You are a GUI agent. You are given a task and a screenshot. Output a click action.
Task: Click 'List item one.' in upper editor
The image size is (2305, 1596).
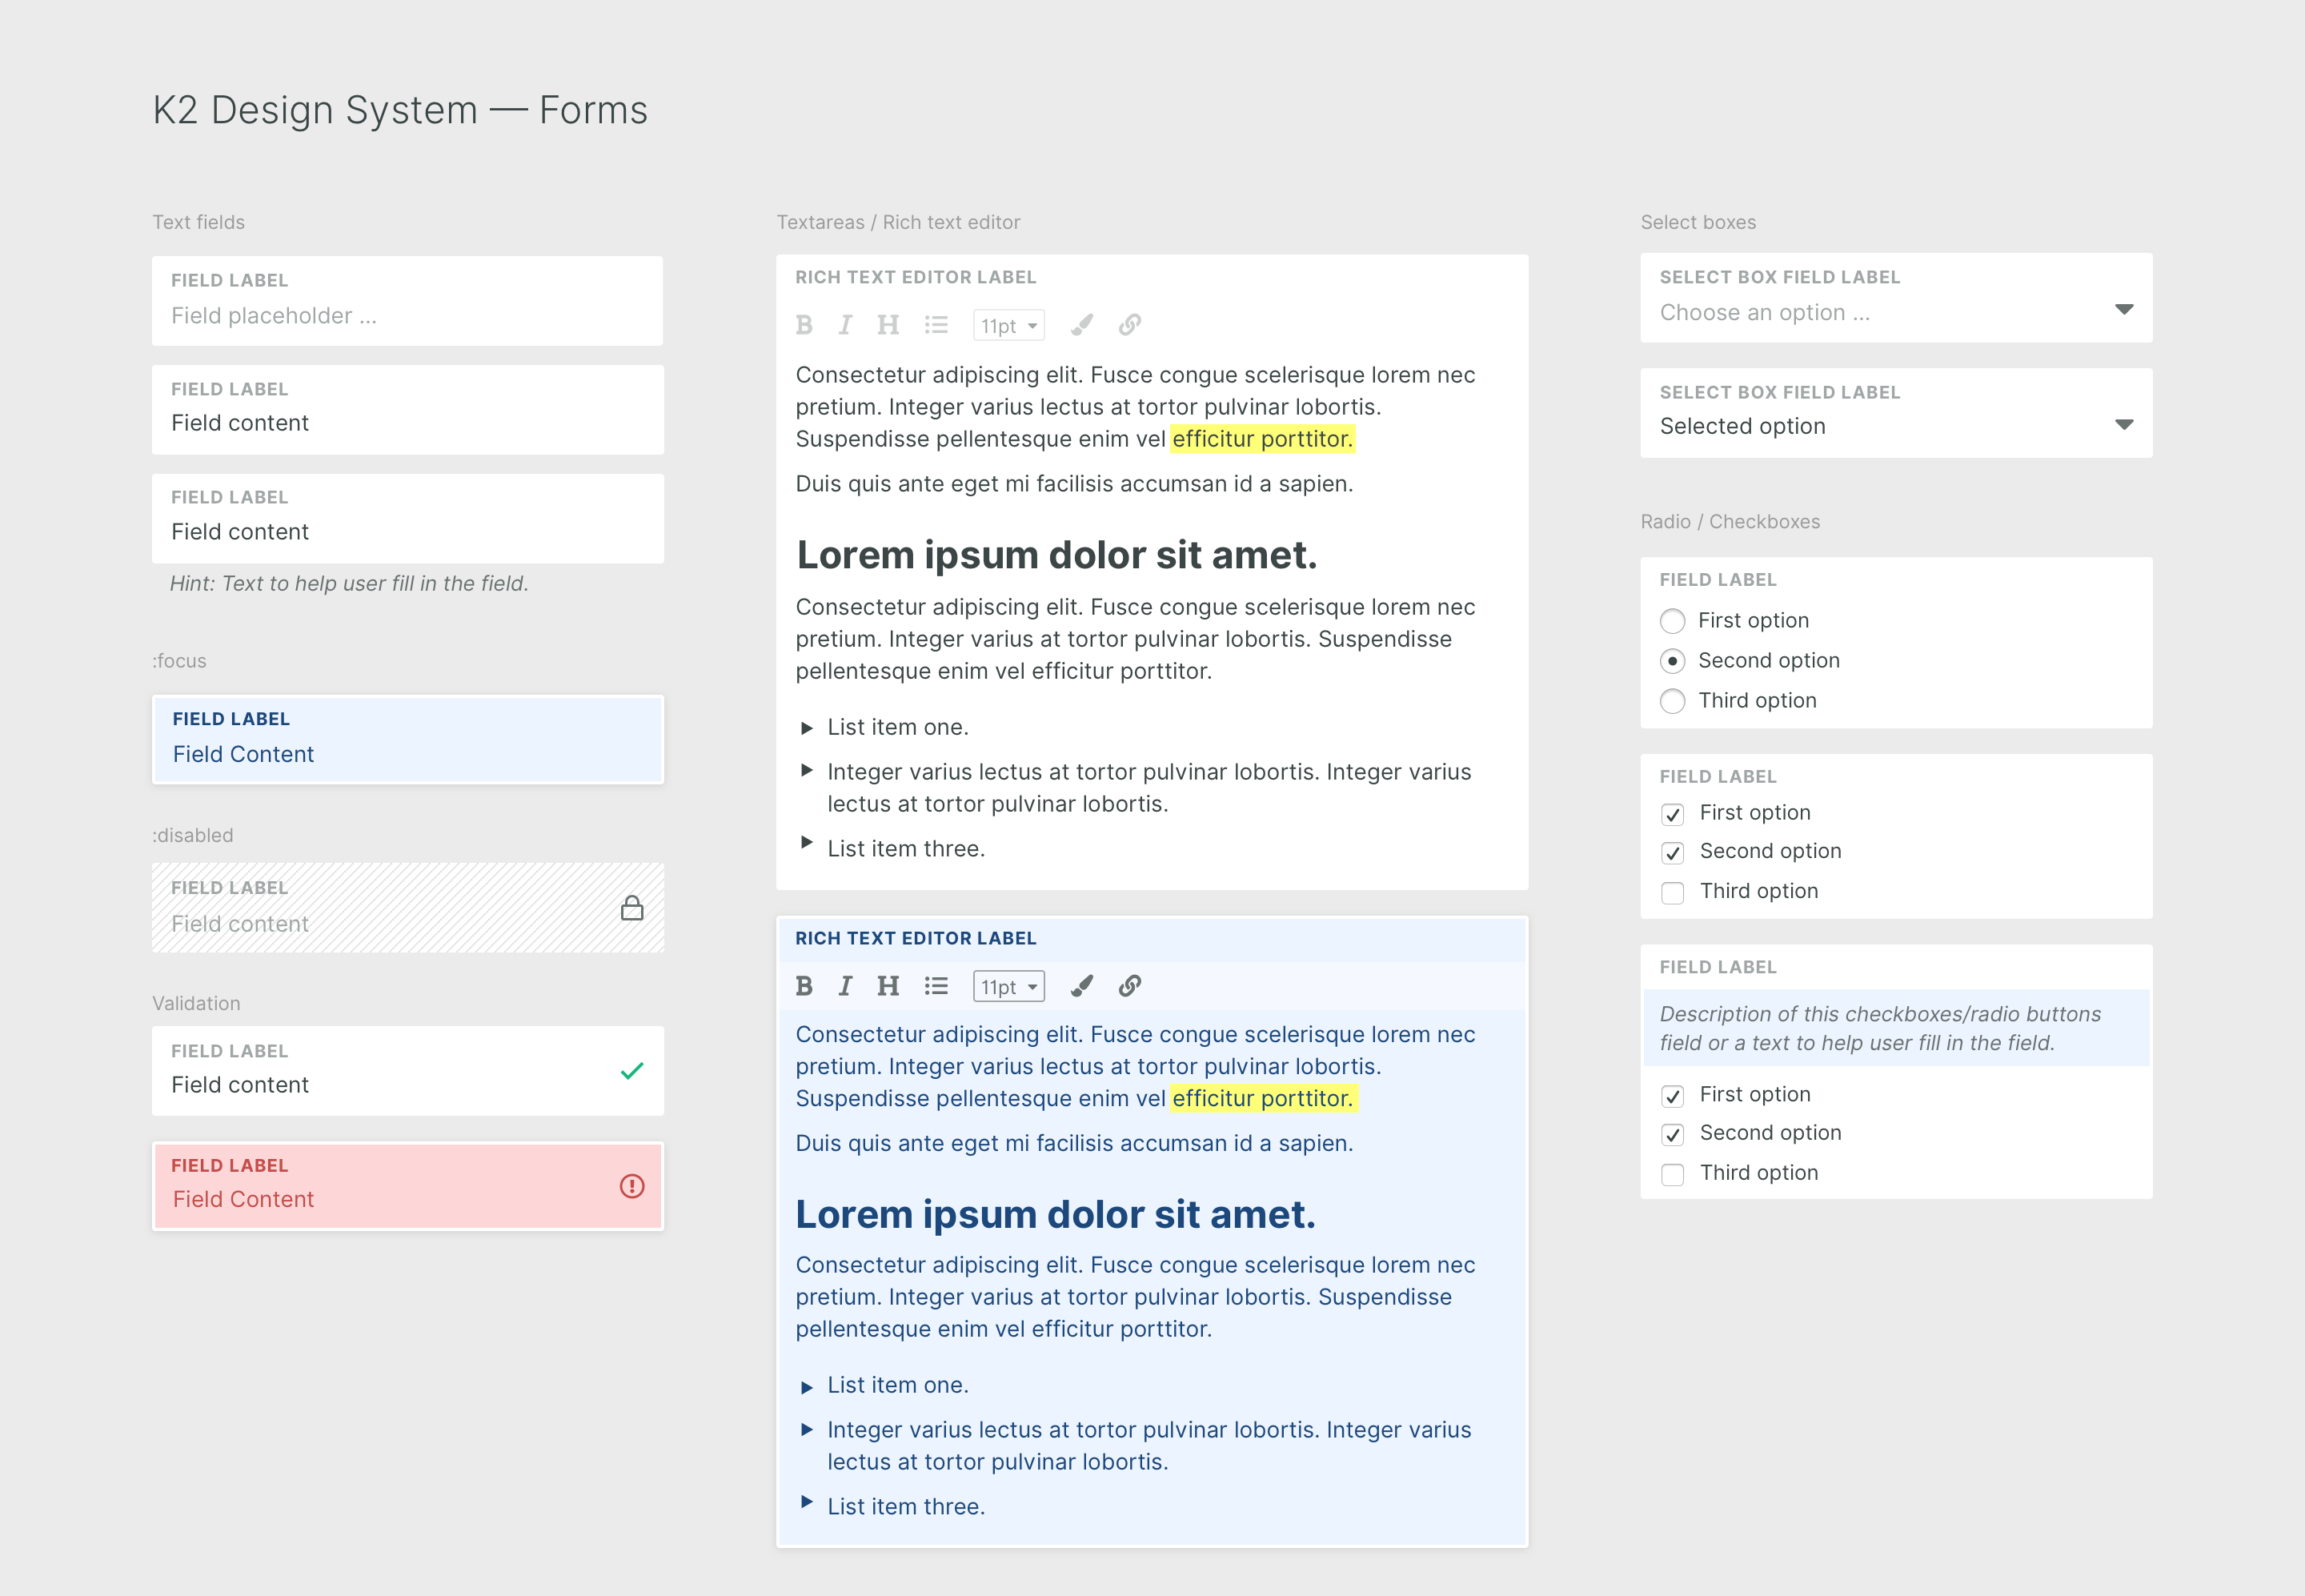[898, 727]
